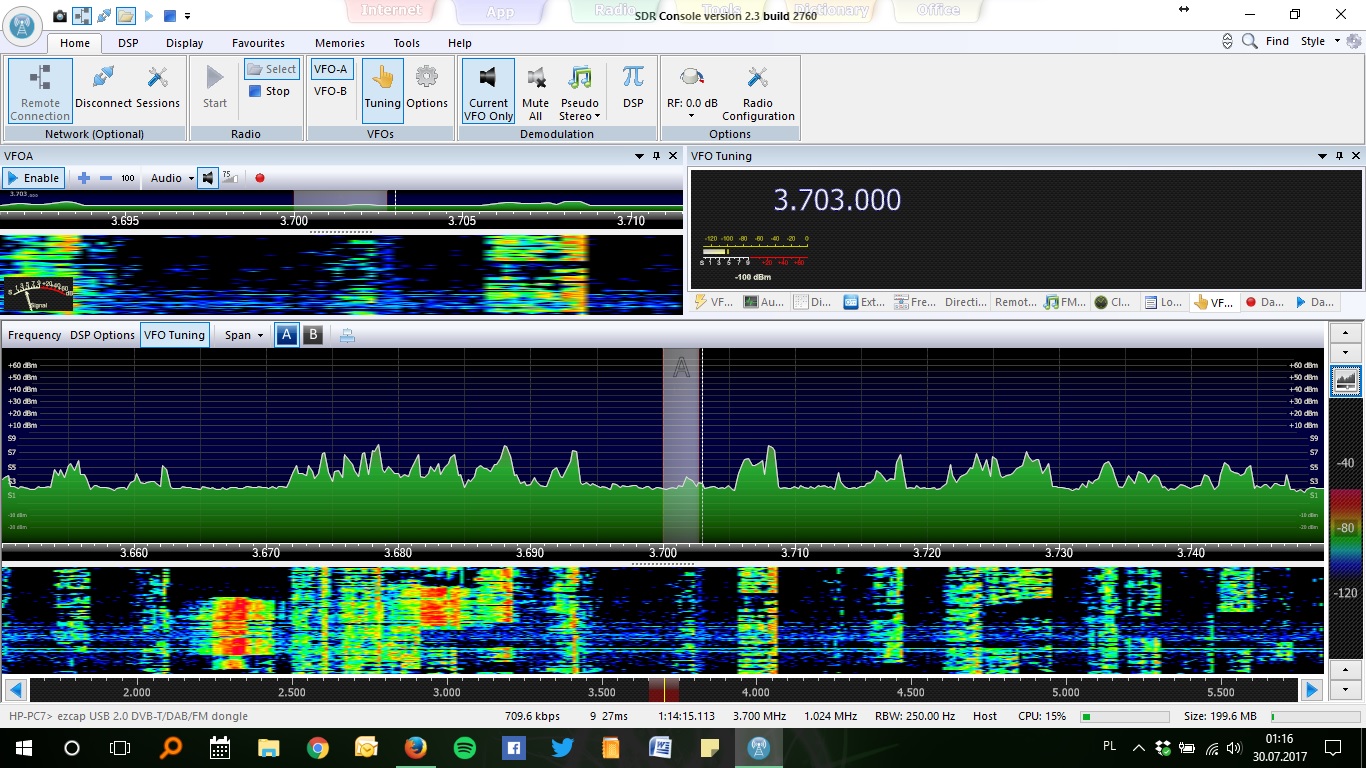This screenshot has height=768, width=1366.
Task: Switch to the Display ribbon tab
Action: pyautogui.click(x=184, y=43)
